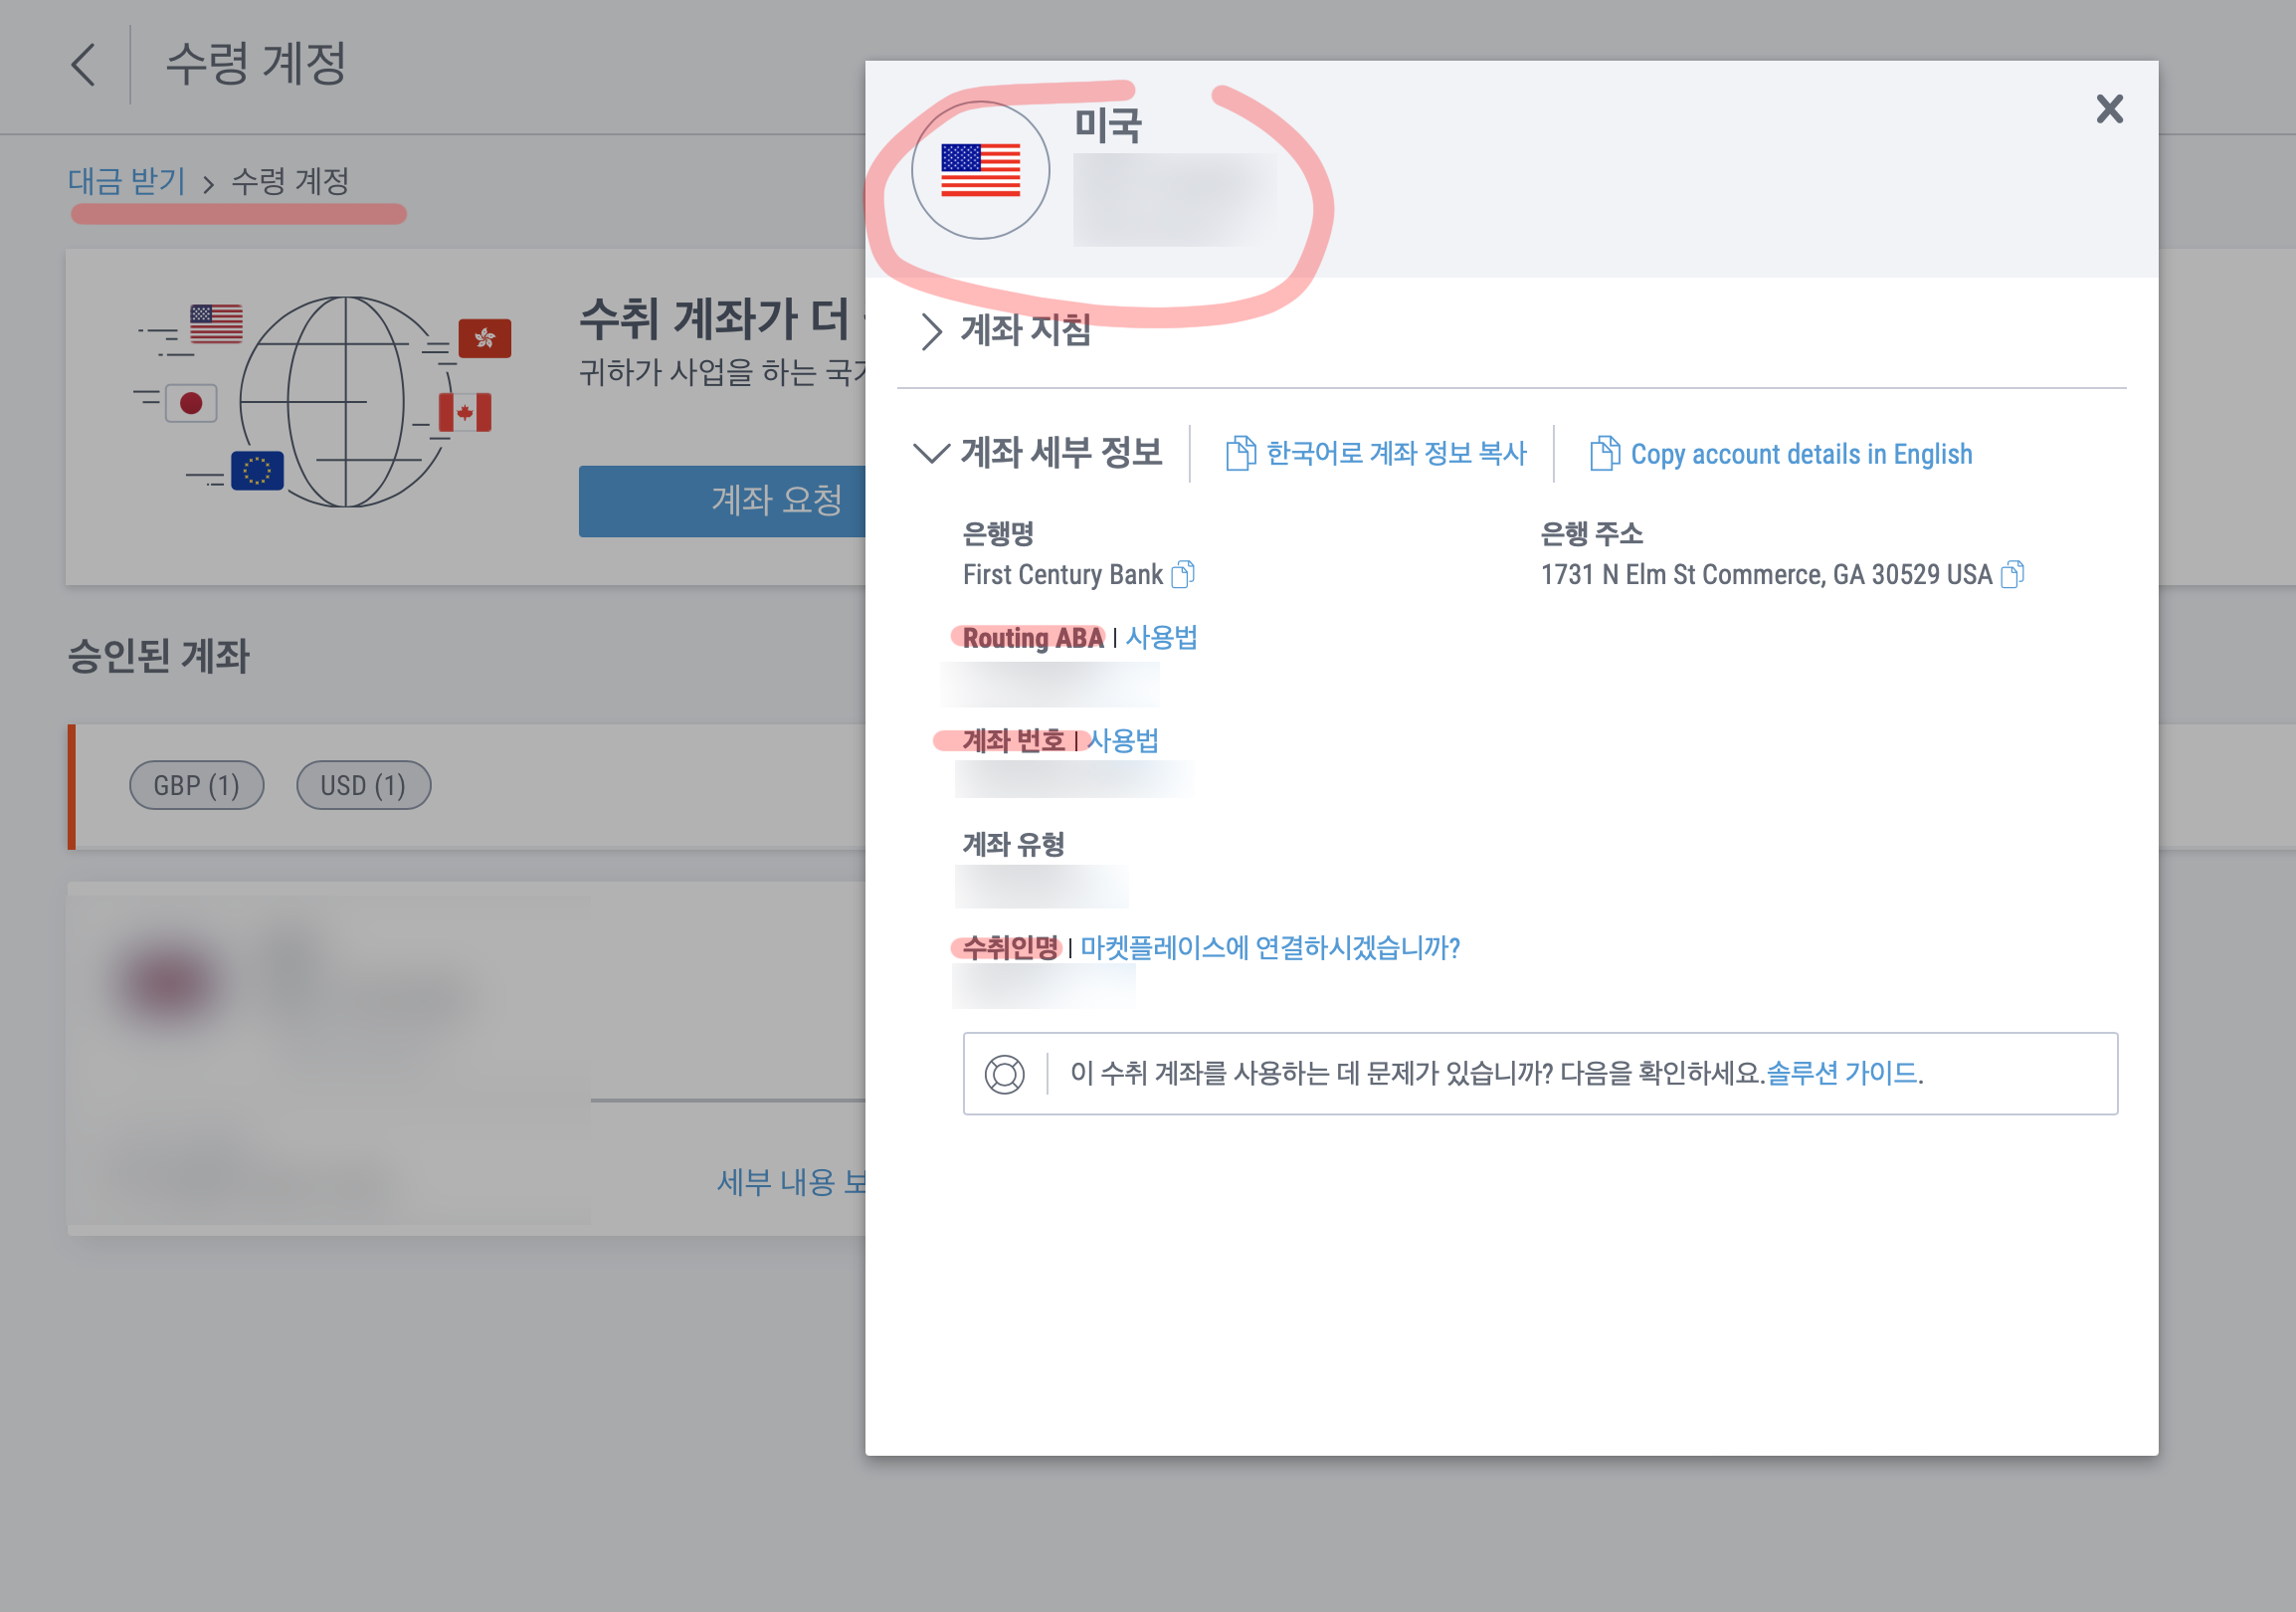Viewport: 2296px width, 1612px height.
Task: Open 사용법 link next to Routing ABA
Action: (x=1161, y=638)
